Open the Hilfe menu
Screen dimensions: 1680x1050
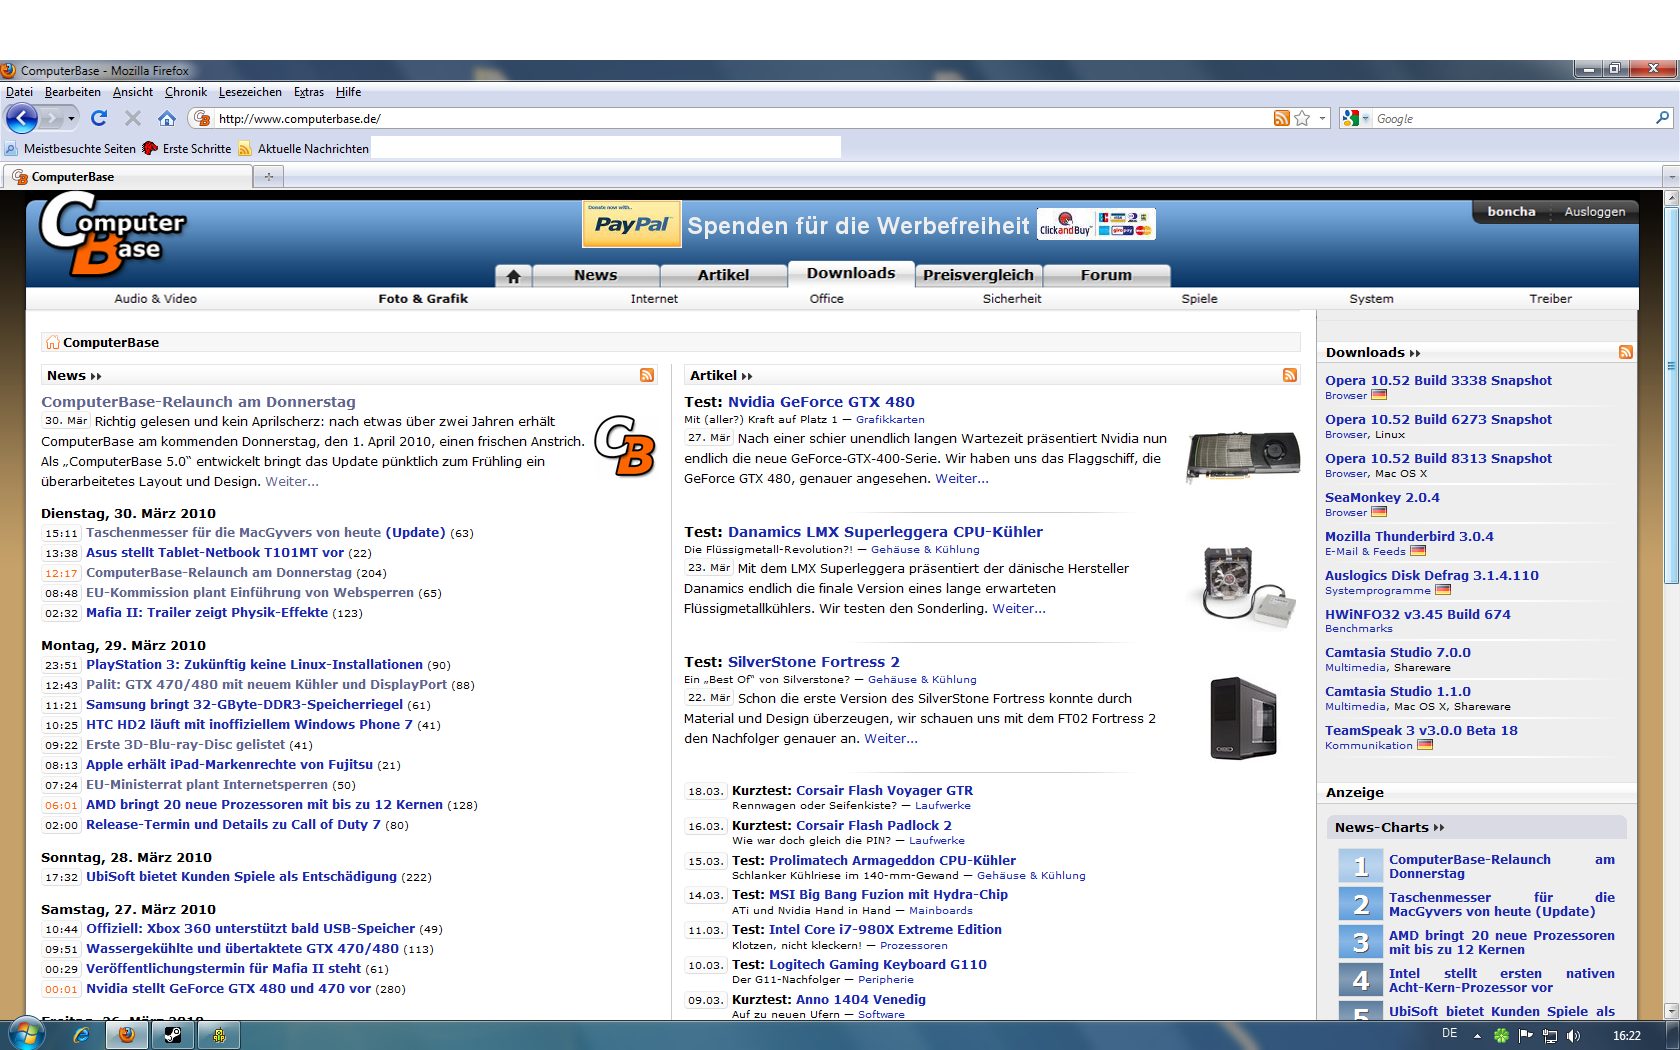349,92
